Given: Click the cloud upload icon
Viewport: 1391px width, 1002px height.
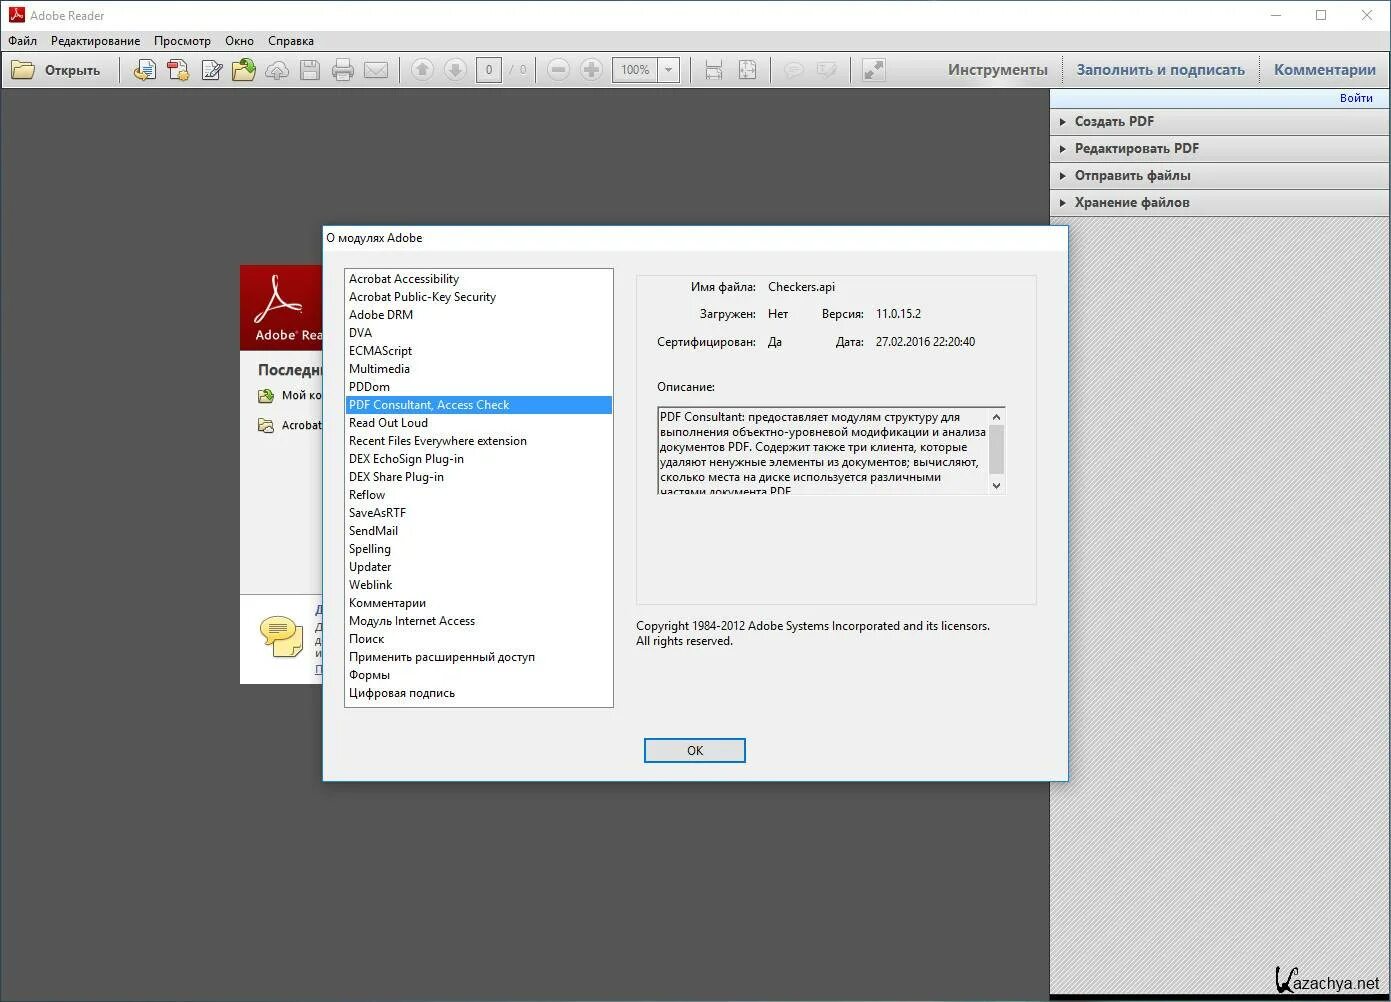Looking at the screenshot, I should point(277,70).
